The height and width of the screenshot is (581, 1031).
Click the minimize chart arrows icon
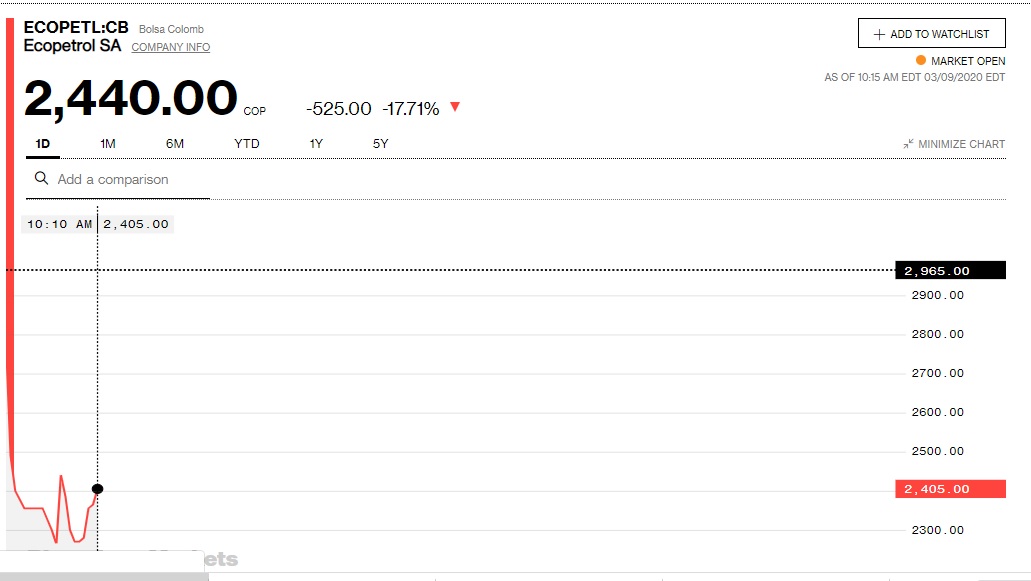pyautogui.click(x=908, y=144)
